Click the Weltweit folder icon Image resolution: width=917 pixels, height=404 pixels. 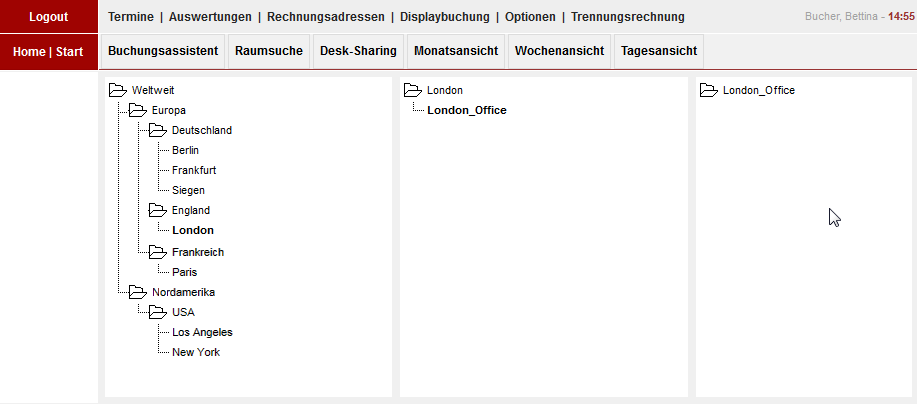coord(118,90)
